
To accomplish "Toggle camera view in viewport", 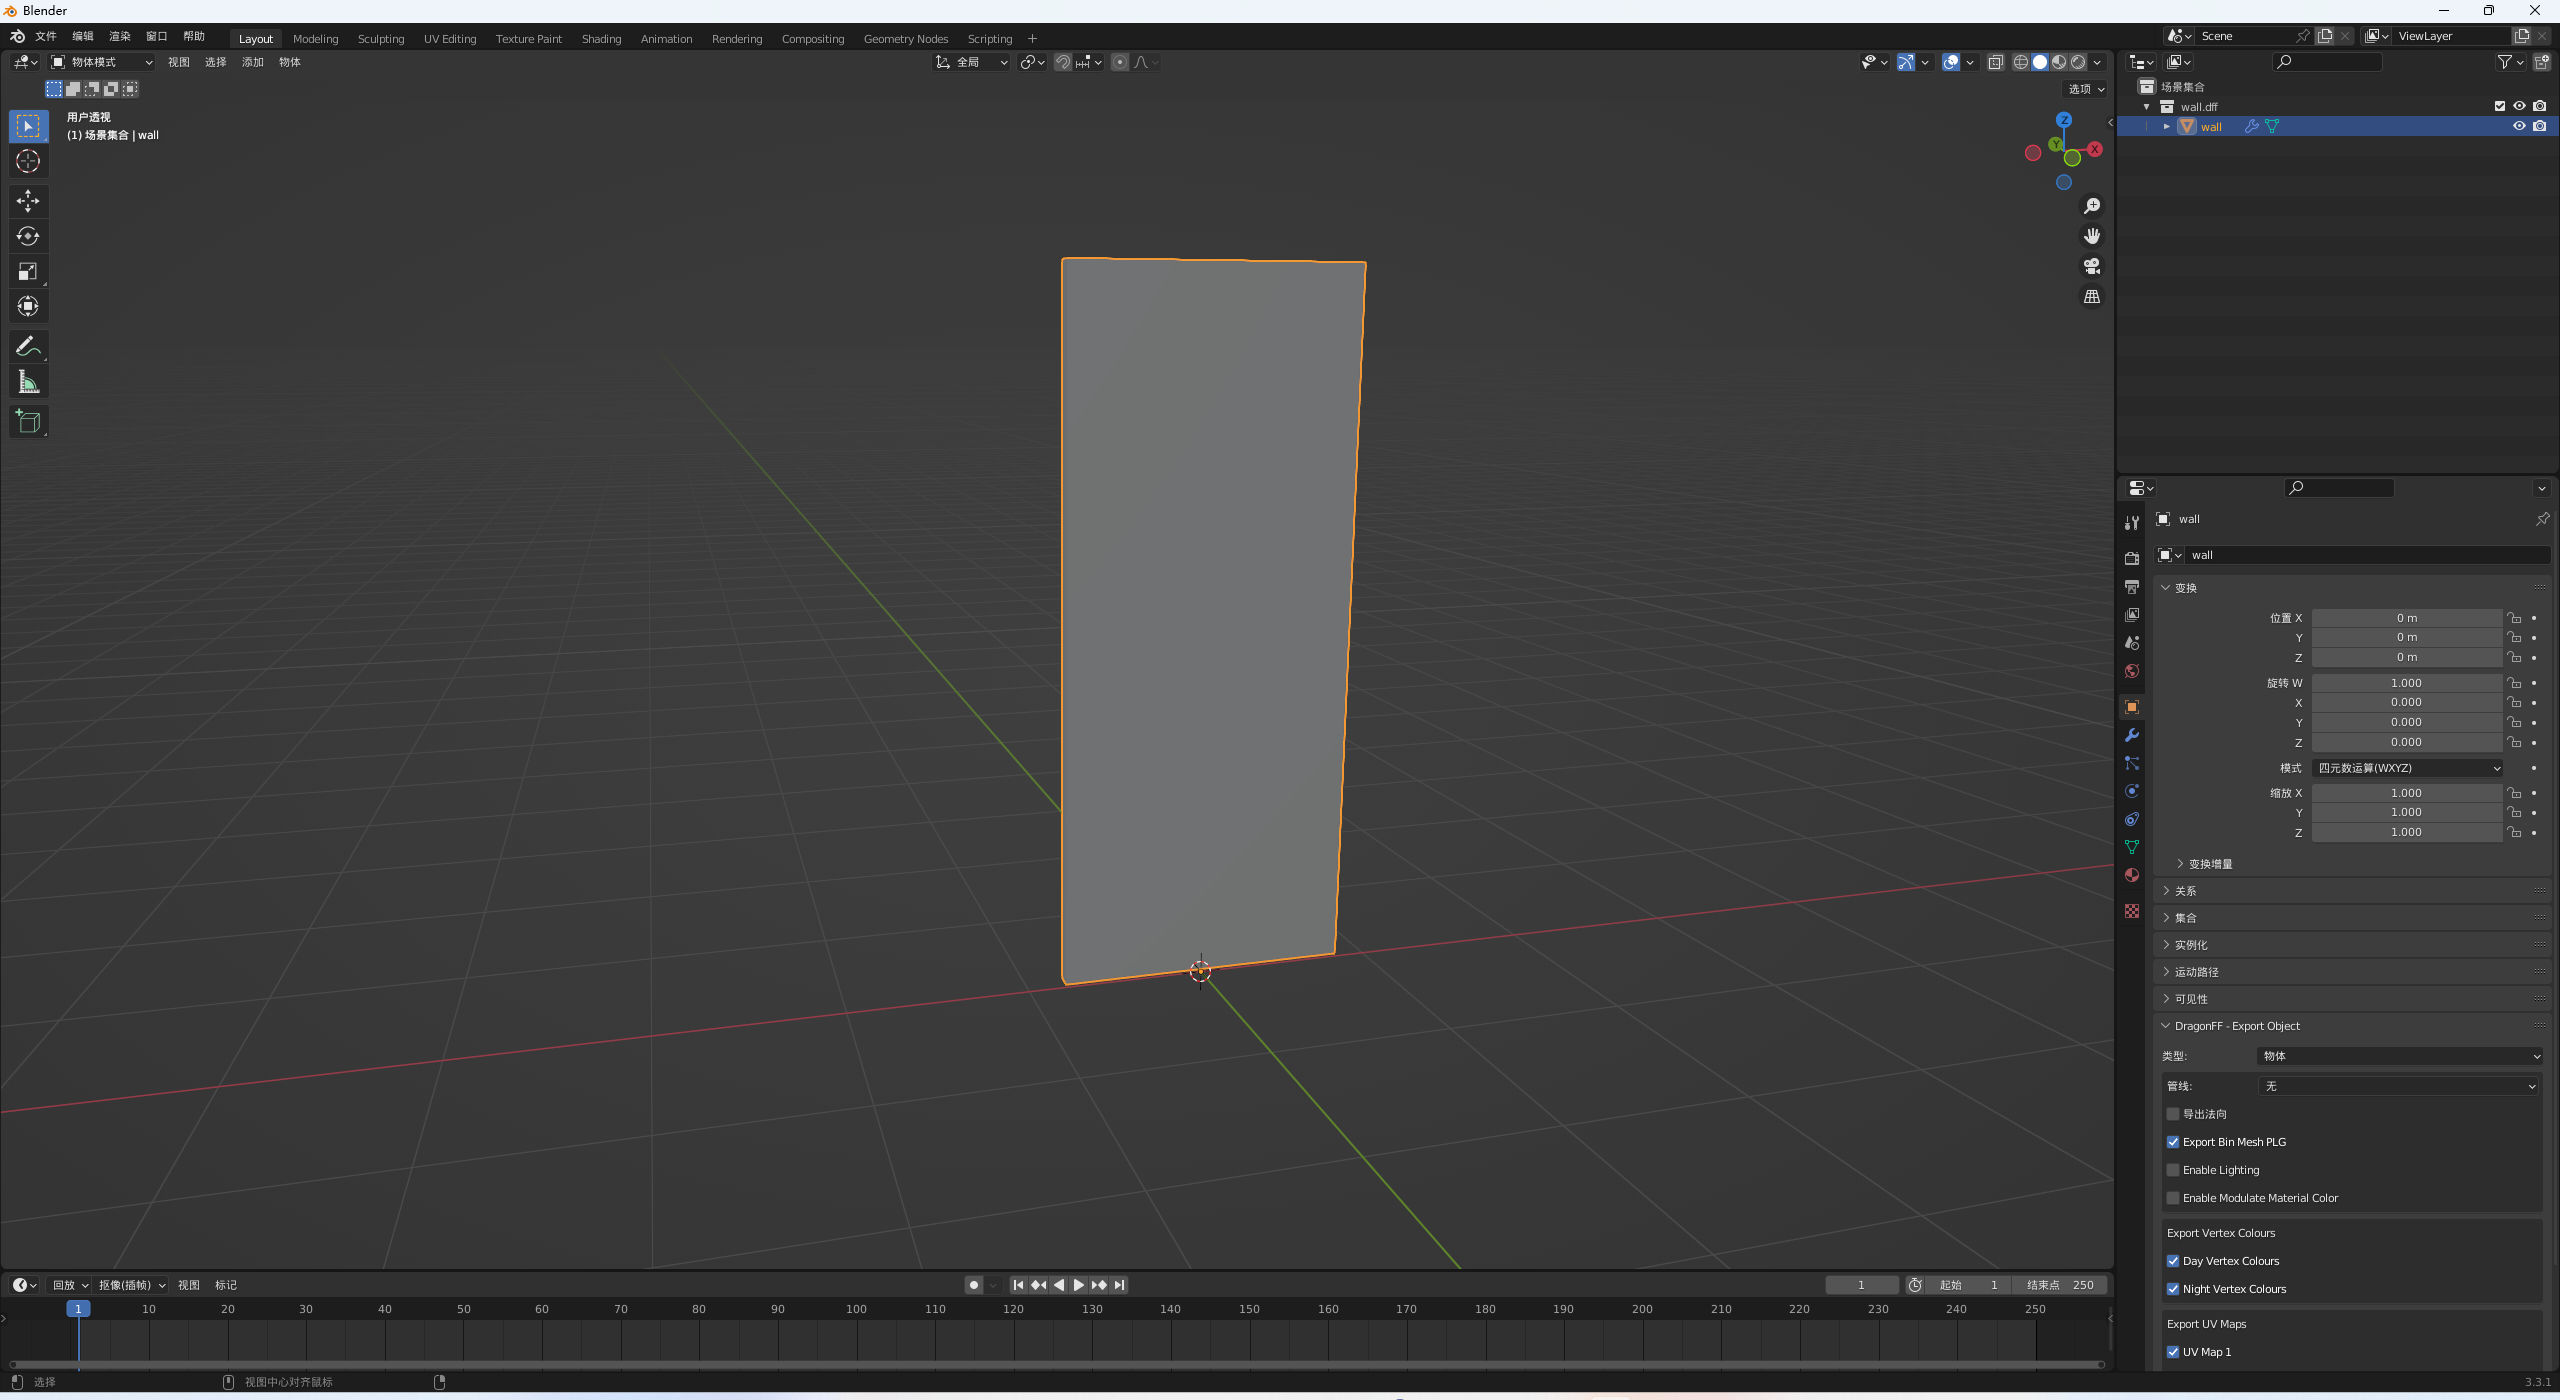I will tap(2091, 266).
